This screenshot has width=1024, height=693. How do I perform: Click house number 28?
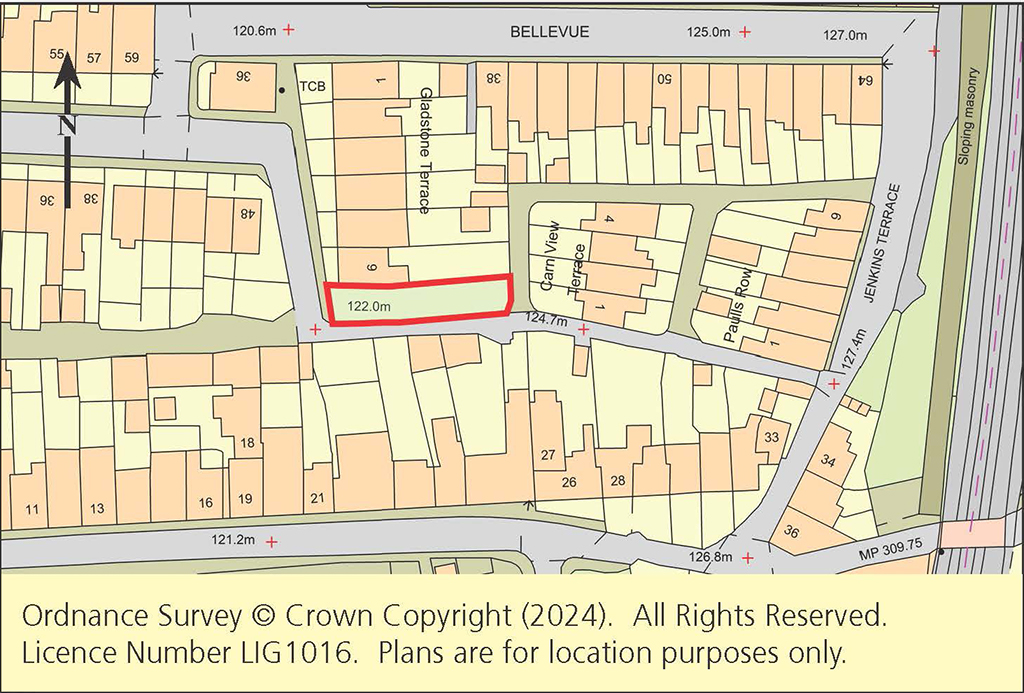[618, 481]
